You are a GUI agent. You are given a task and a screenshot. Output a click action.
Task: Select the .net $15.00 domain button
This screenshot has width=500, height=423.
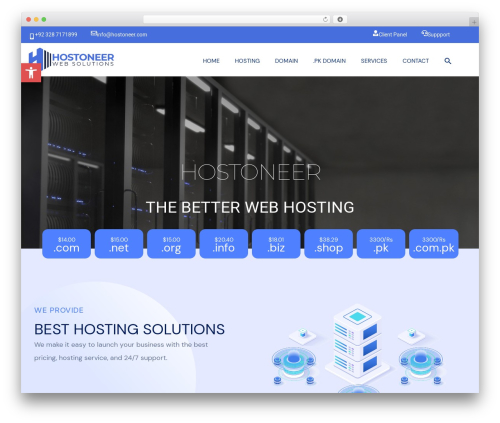click(119, 244)
